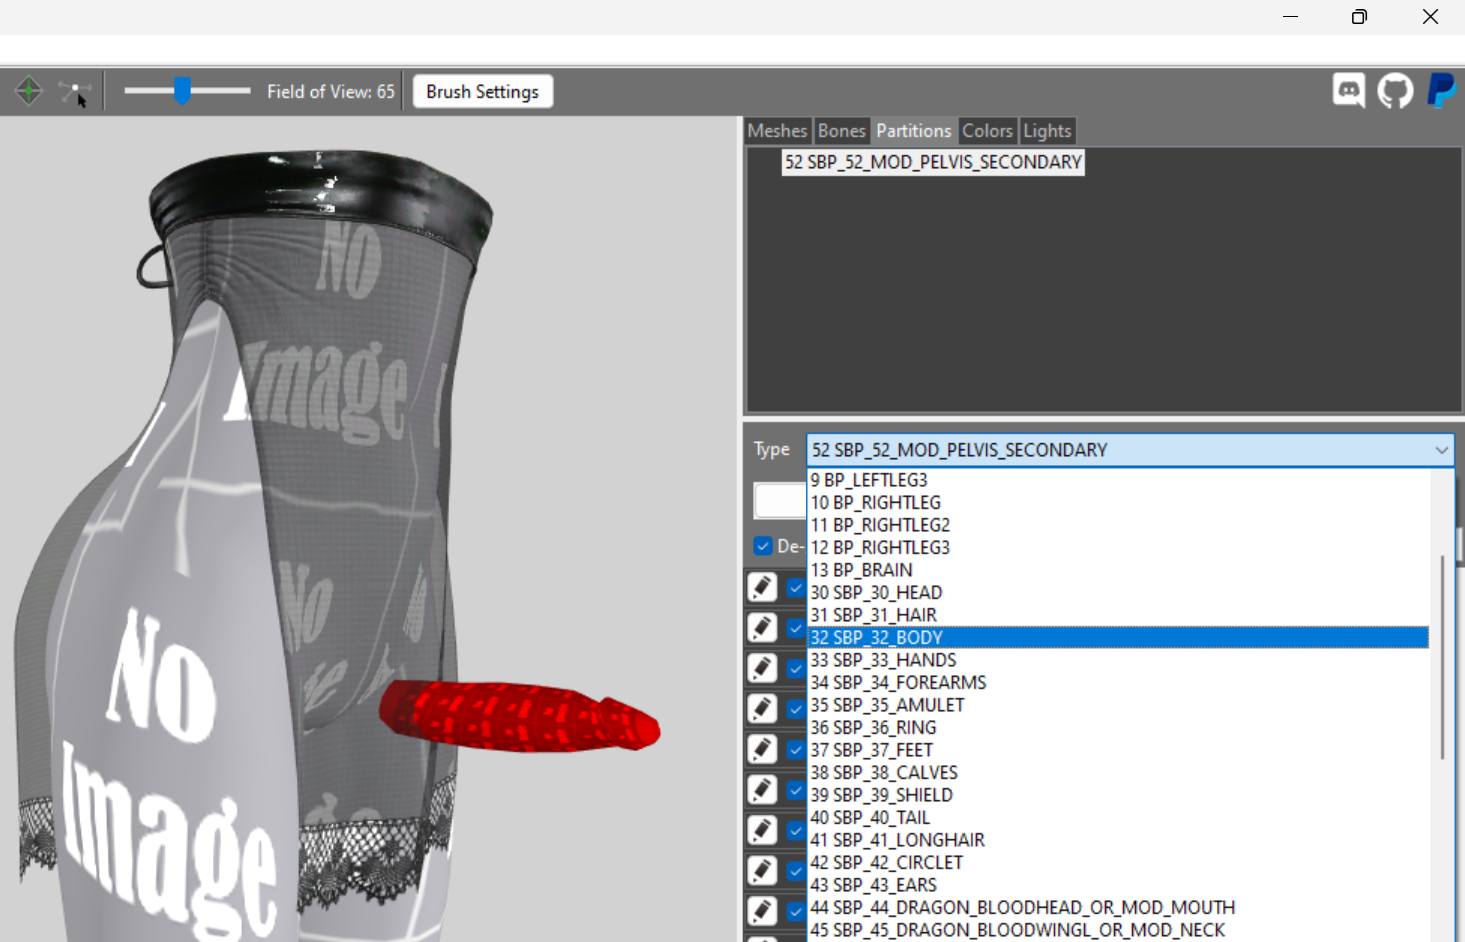Image resolution: width=1465 pixels, height=942 pixels.
Task: Open the Partitions tab
Action: tap(913, 131)
